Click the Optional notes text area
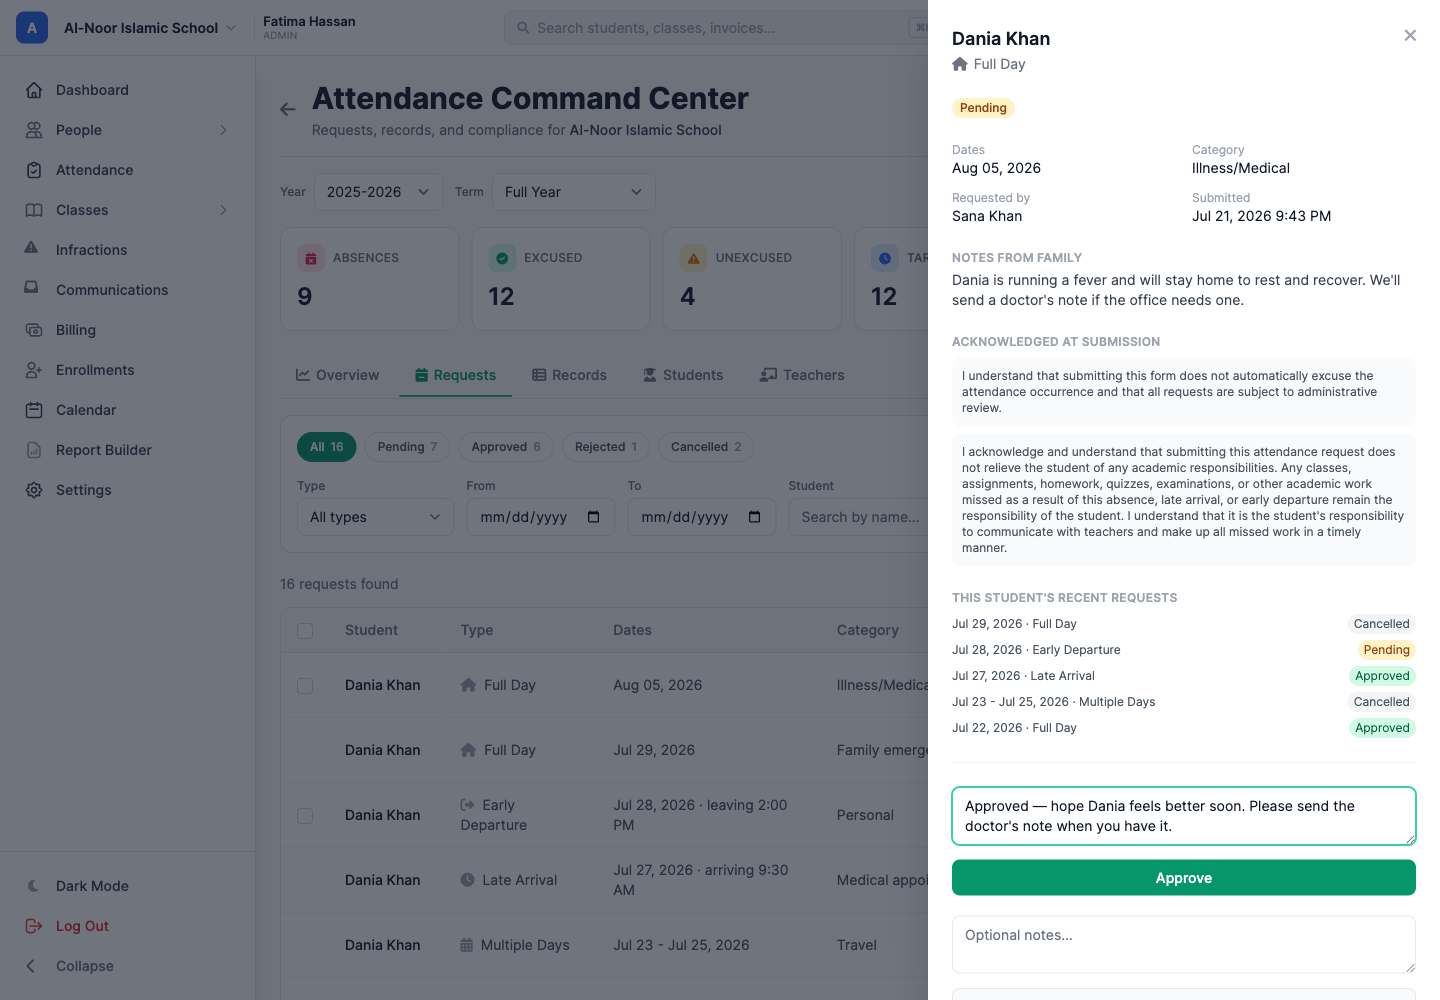Screen dimensions: 1440x1000 click(x=1184, y=945)
